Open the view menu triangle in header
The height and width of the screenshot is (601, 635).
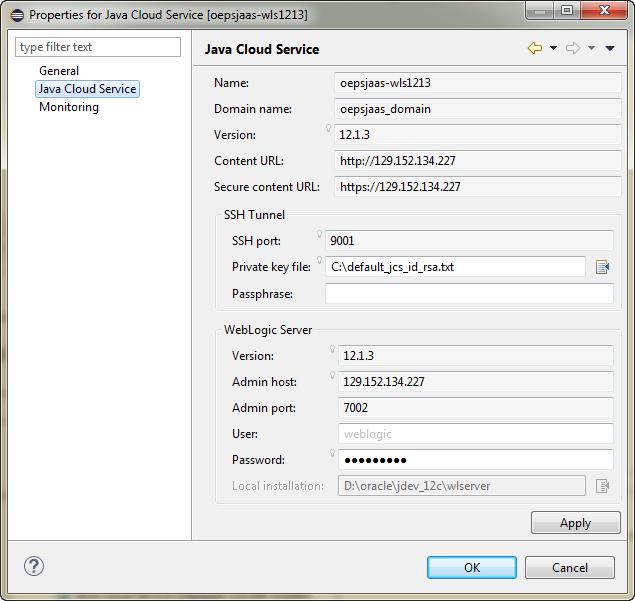[x=610, y=48]
